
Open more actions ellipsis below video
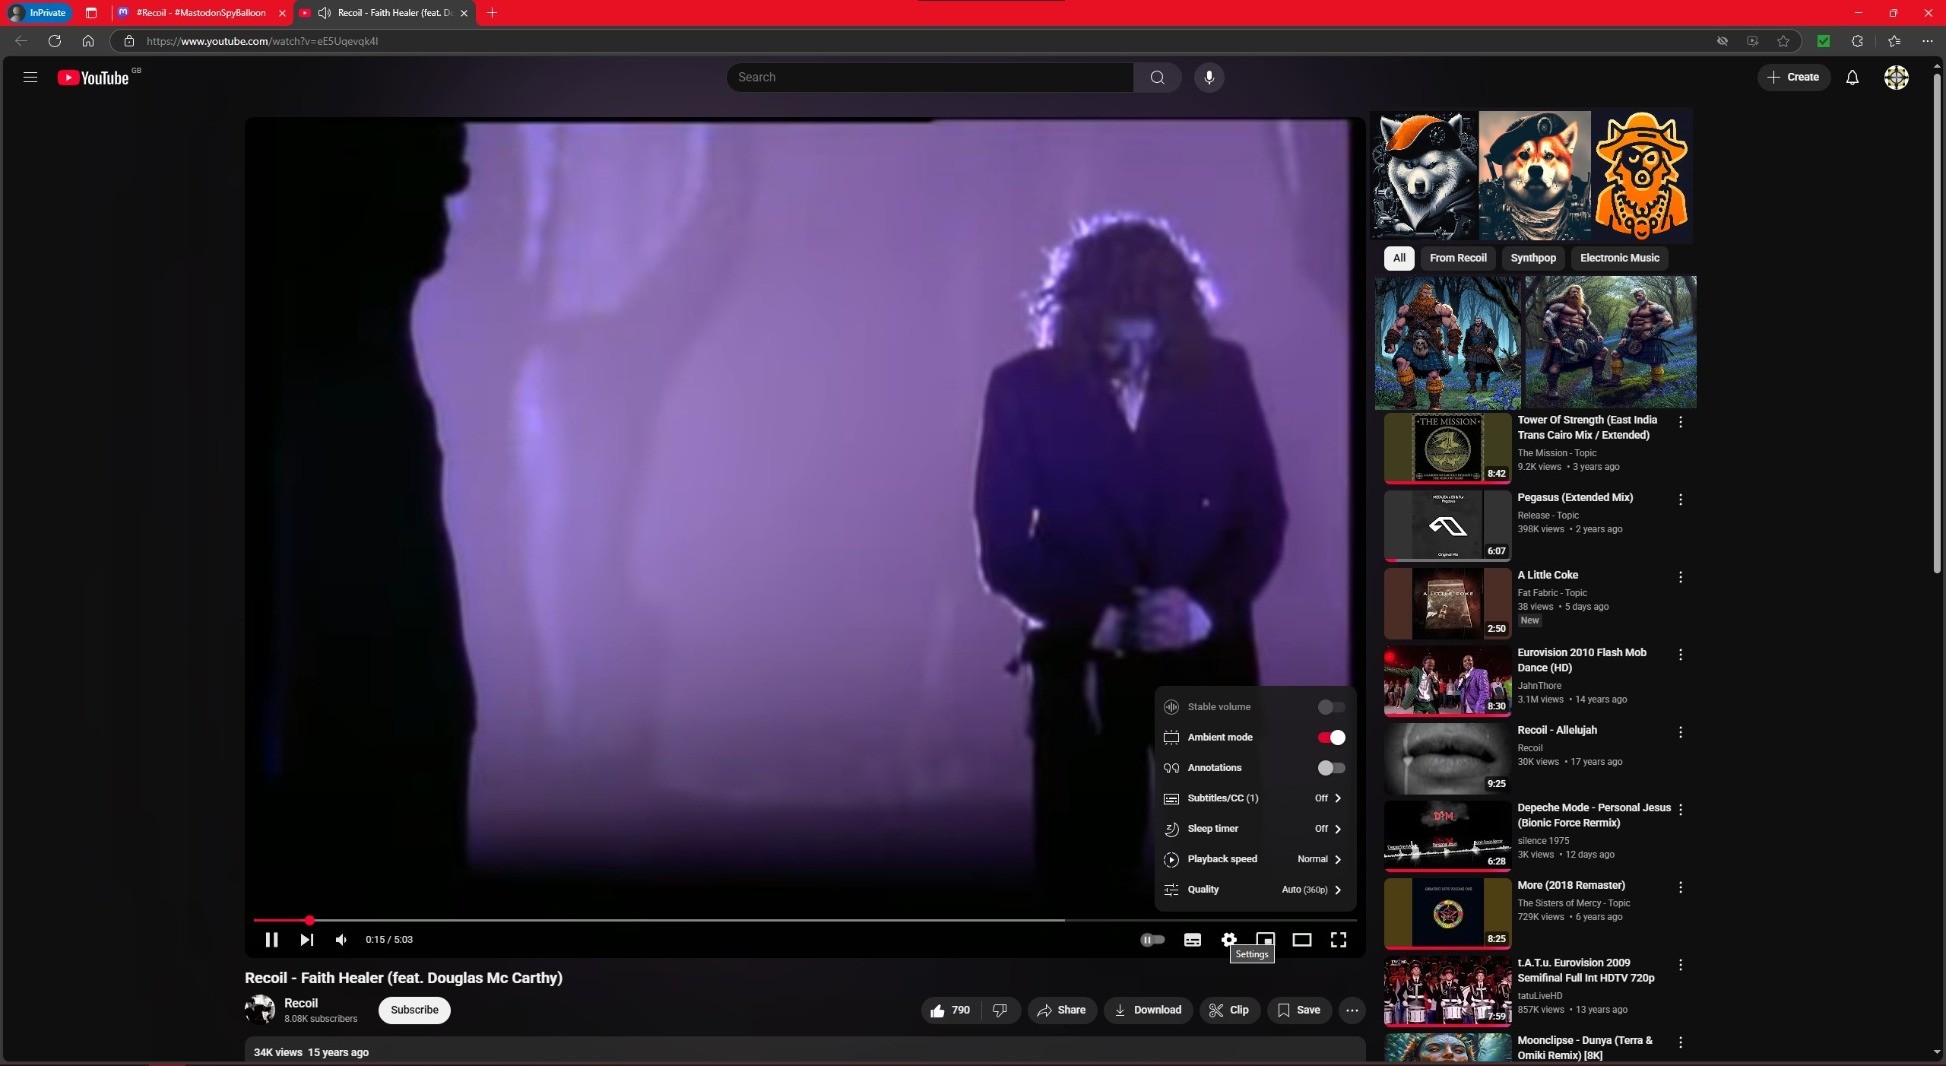(1352, 1010)
